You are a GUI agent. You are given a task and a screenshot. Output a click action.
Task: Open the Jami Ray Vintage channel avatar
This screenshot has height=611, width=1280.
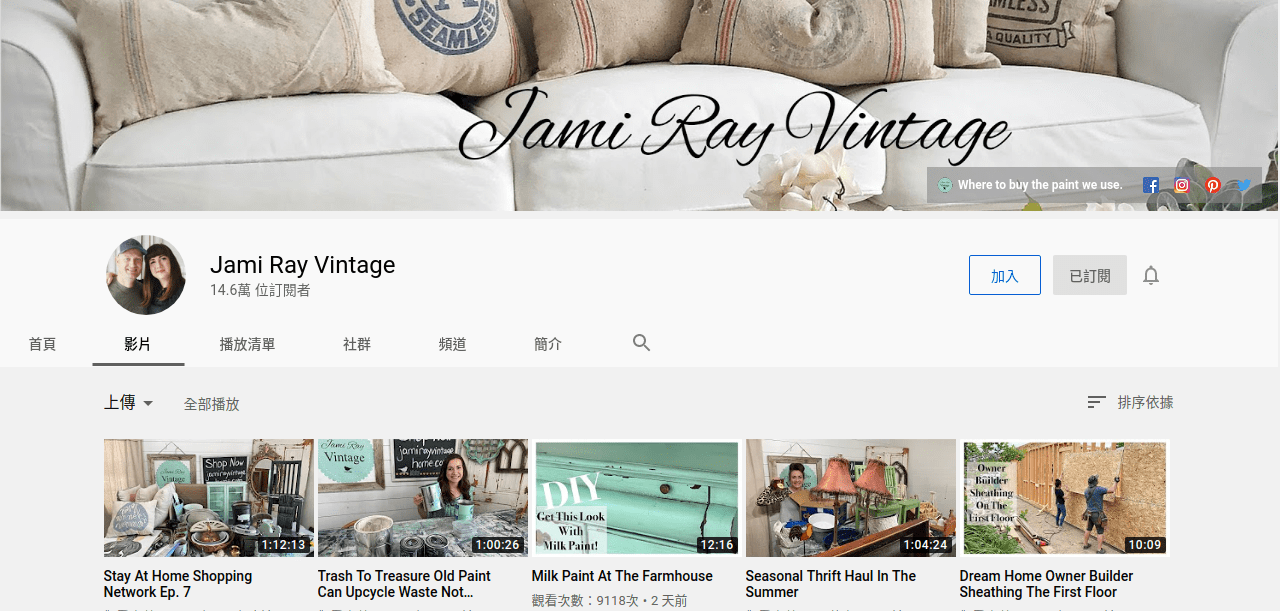click(146, 275)
